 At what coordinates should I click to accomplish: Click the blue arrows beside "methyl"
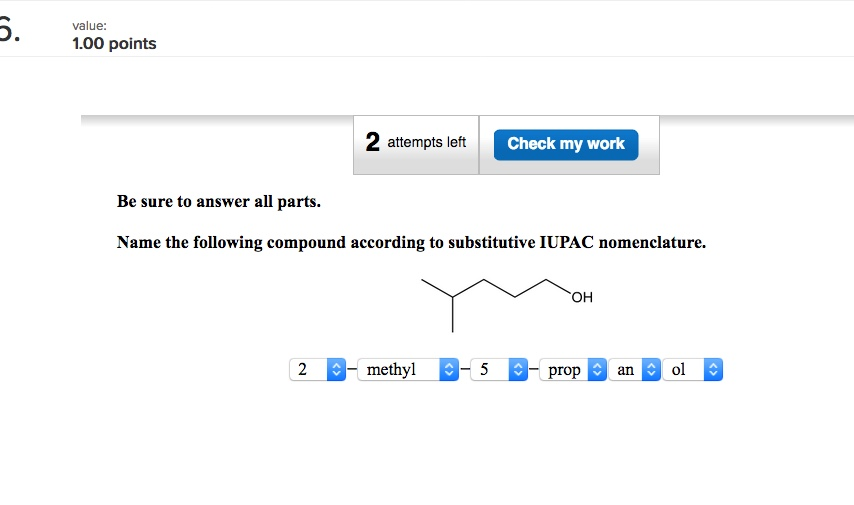[449, 370]
